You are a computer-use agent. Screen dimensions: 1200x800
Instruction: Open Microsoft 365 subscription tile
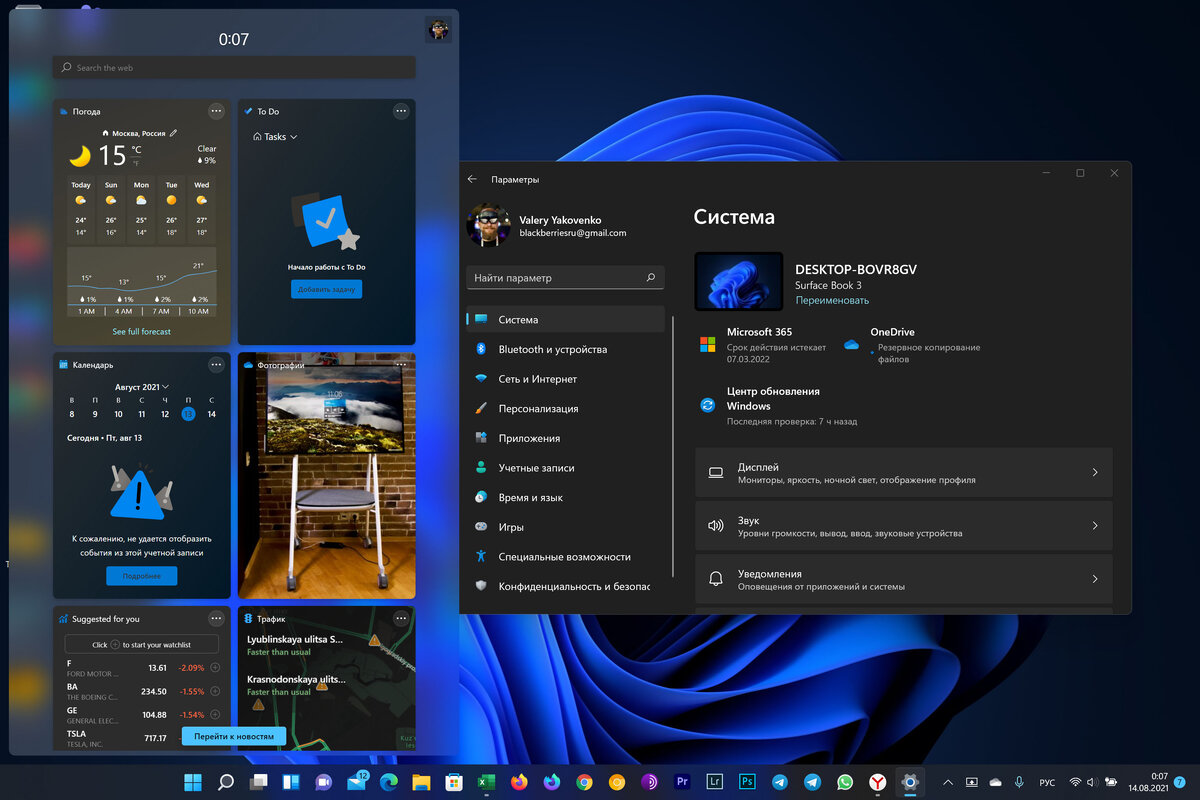click(763, 345)
